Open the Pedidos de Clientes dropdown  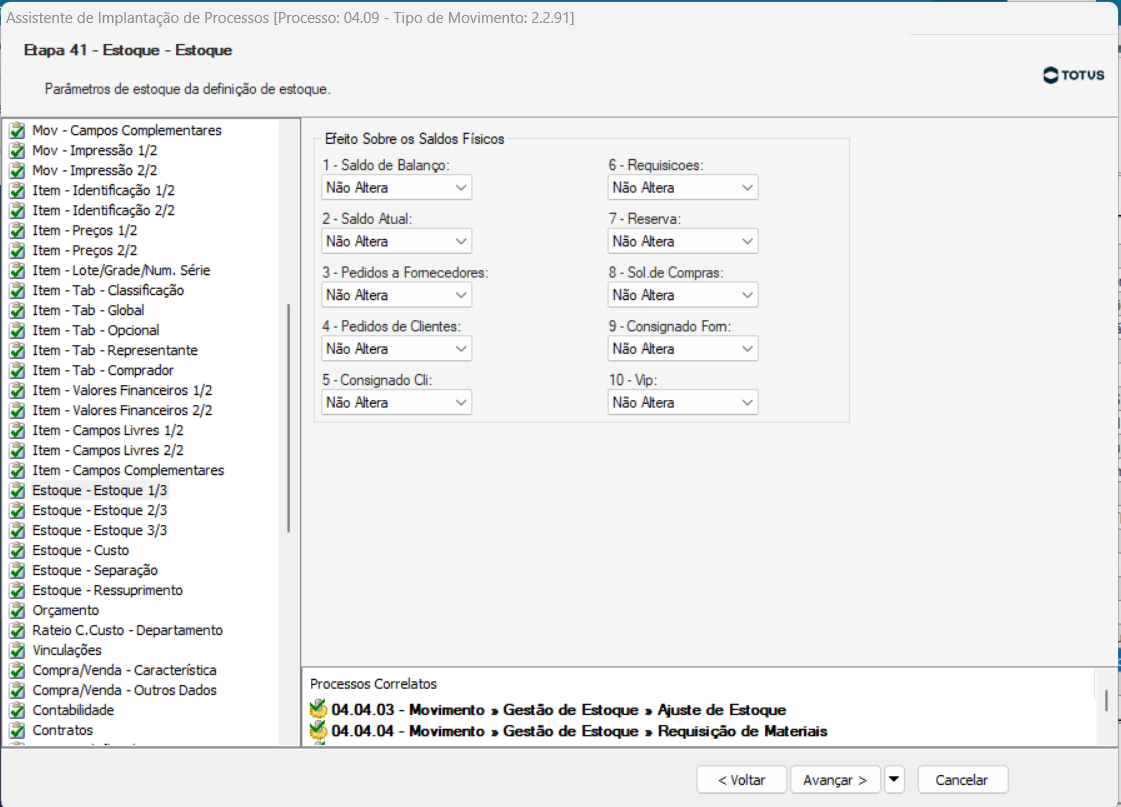coord(396,349)
